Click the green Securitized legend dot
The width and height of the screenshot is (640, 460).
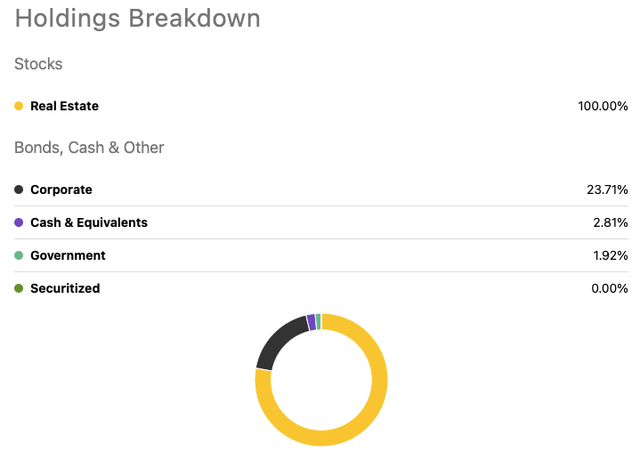[18, 288]
